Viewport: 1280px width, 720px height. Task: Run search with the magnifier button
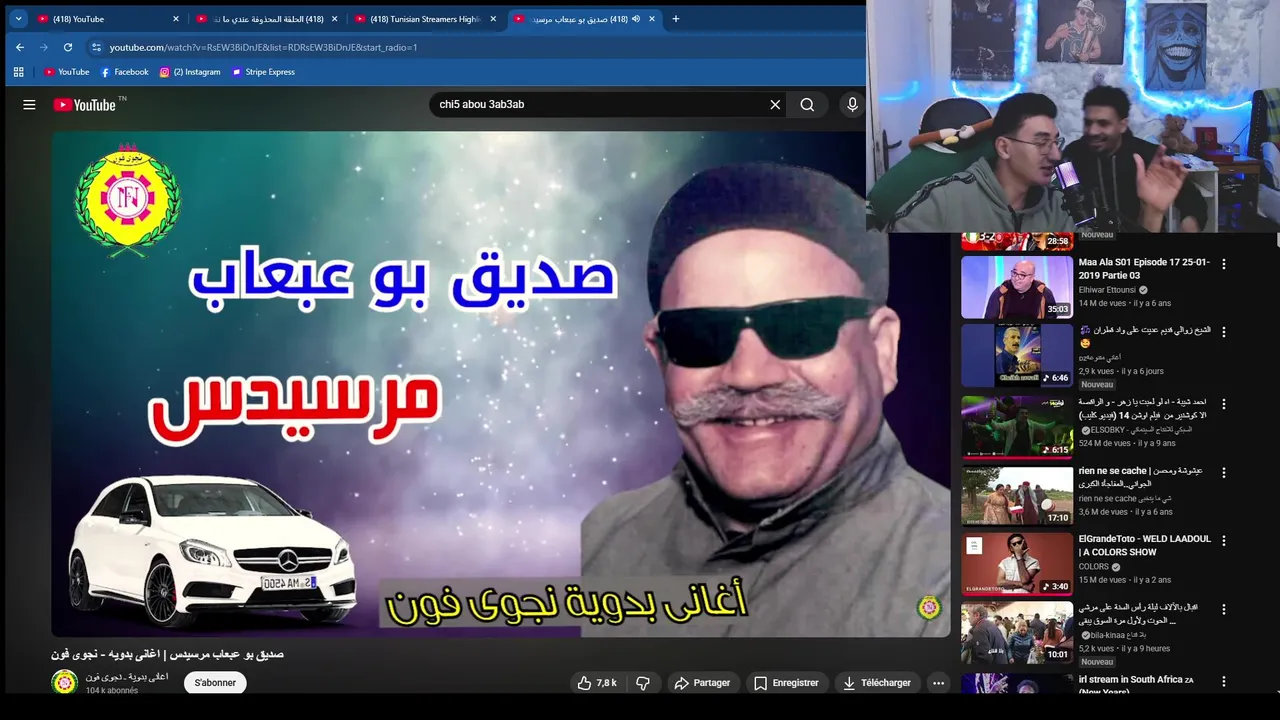click(x=807, y=104)
